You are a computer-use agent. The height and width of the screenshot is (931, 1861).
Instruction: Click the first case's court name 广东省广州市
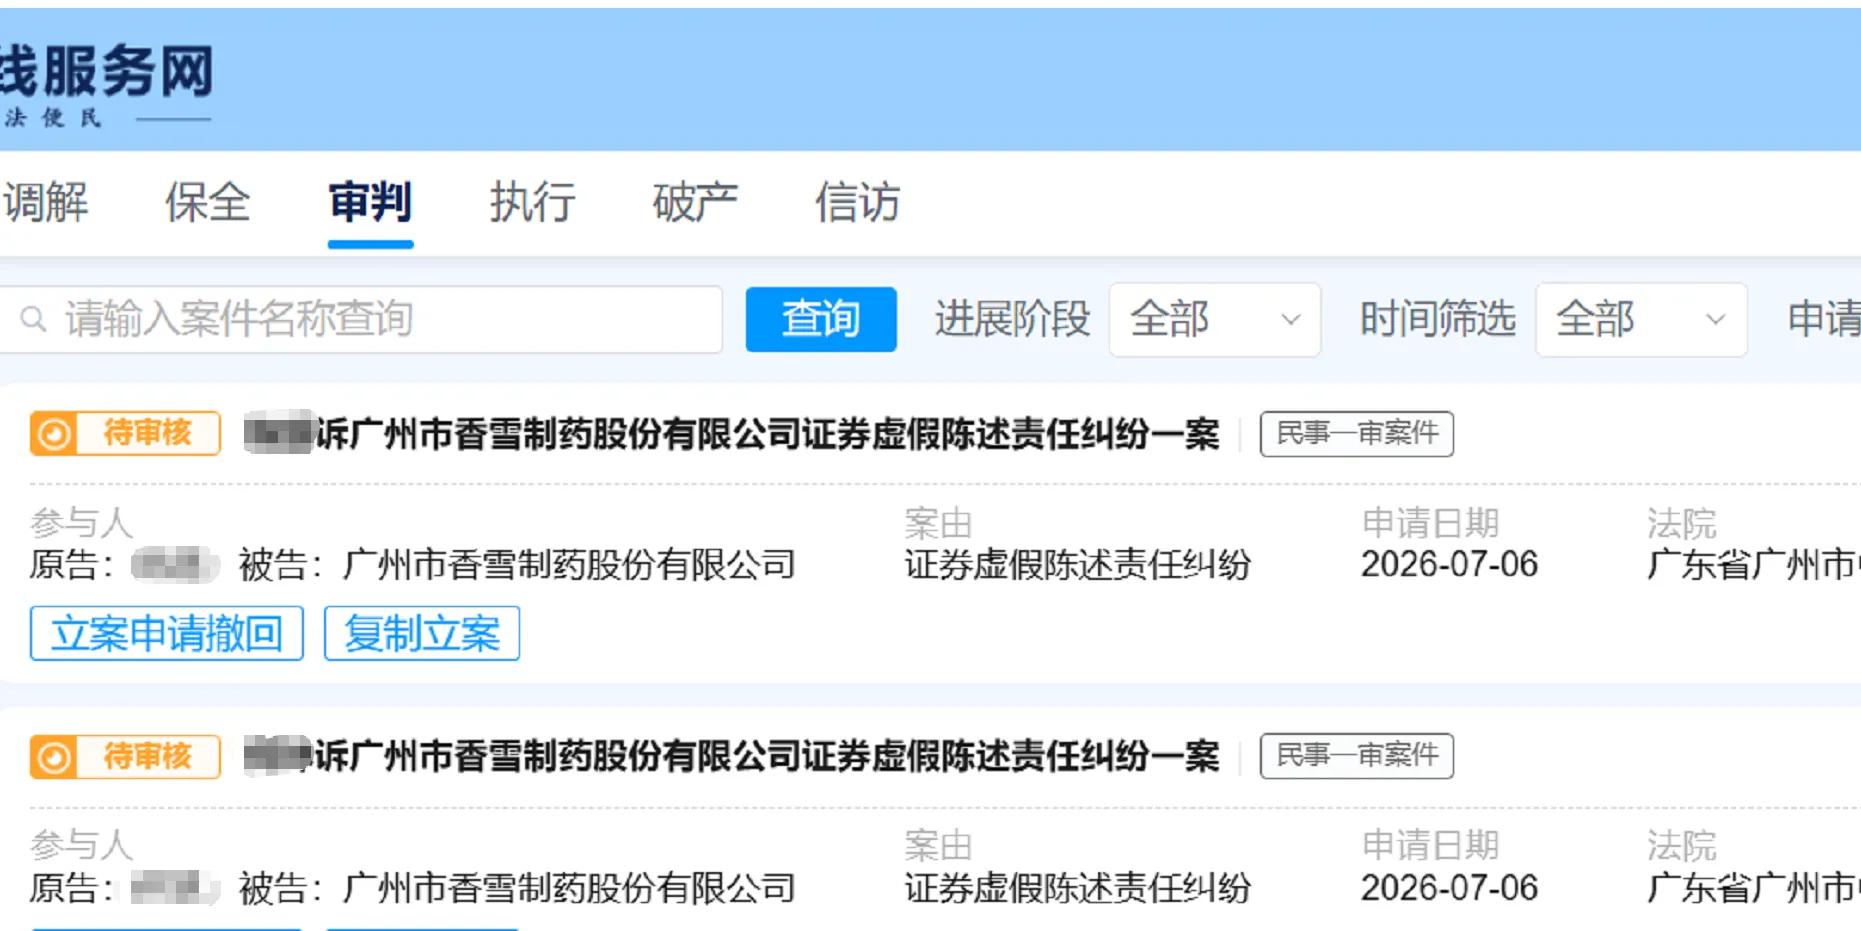[1753, 564]
